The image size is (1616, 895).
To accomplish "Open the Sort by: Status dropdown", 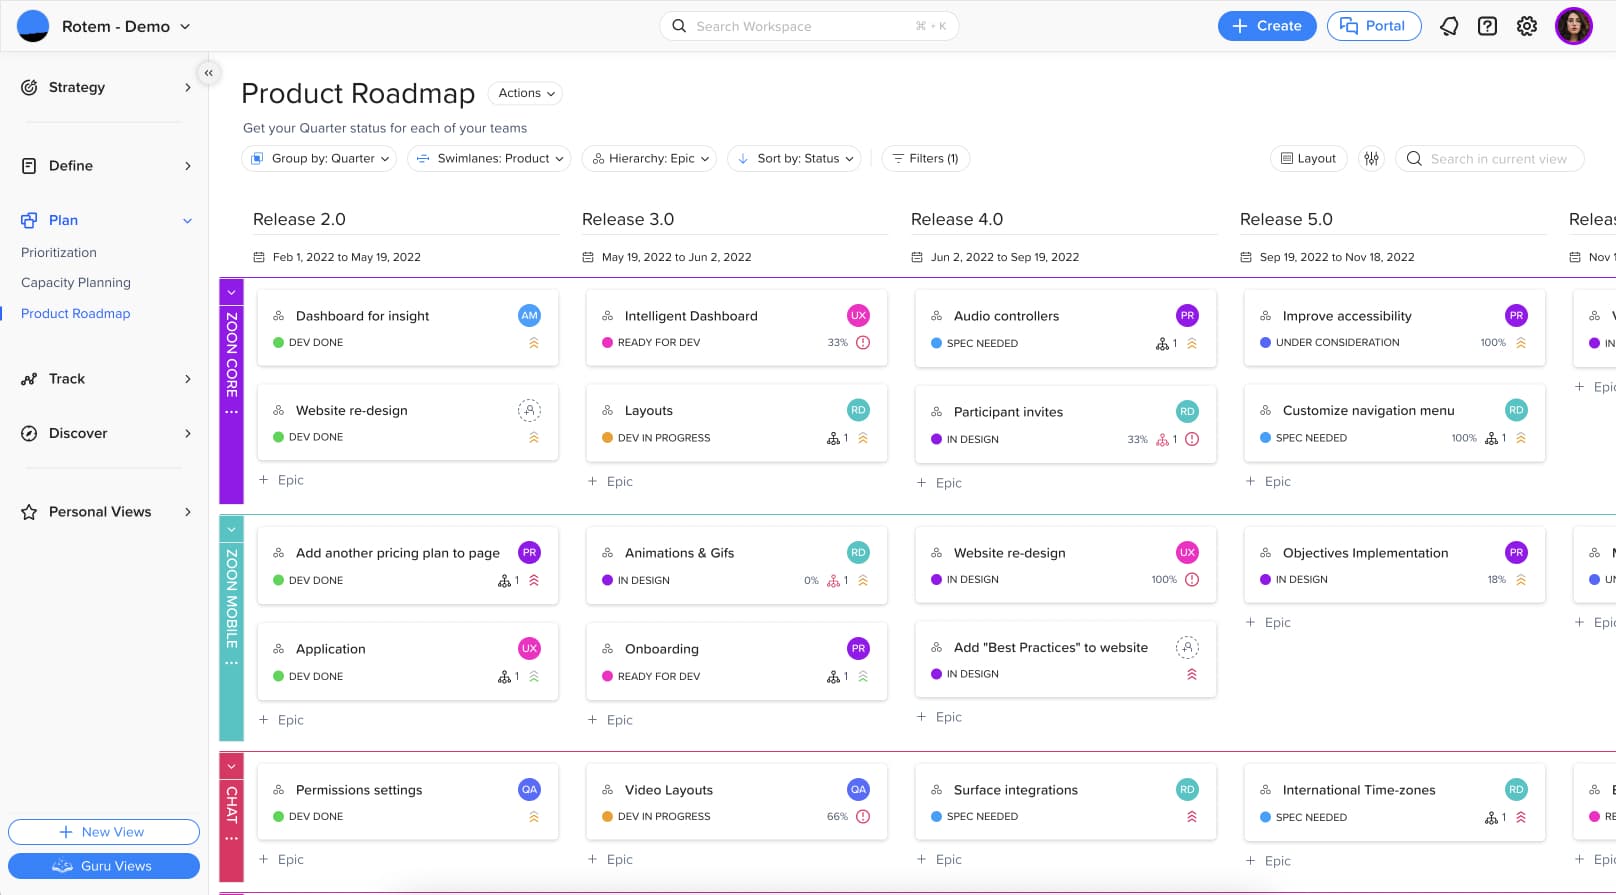I will click(x=795, y=158).
